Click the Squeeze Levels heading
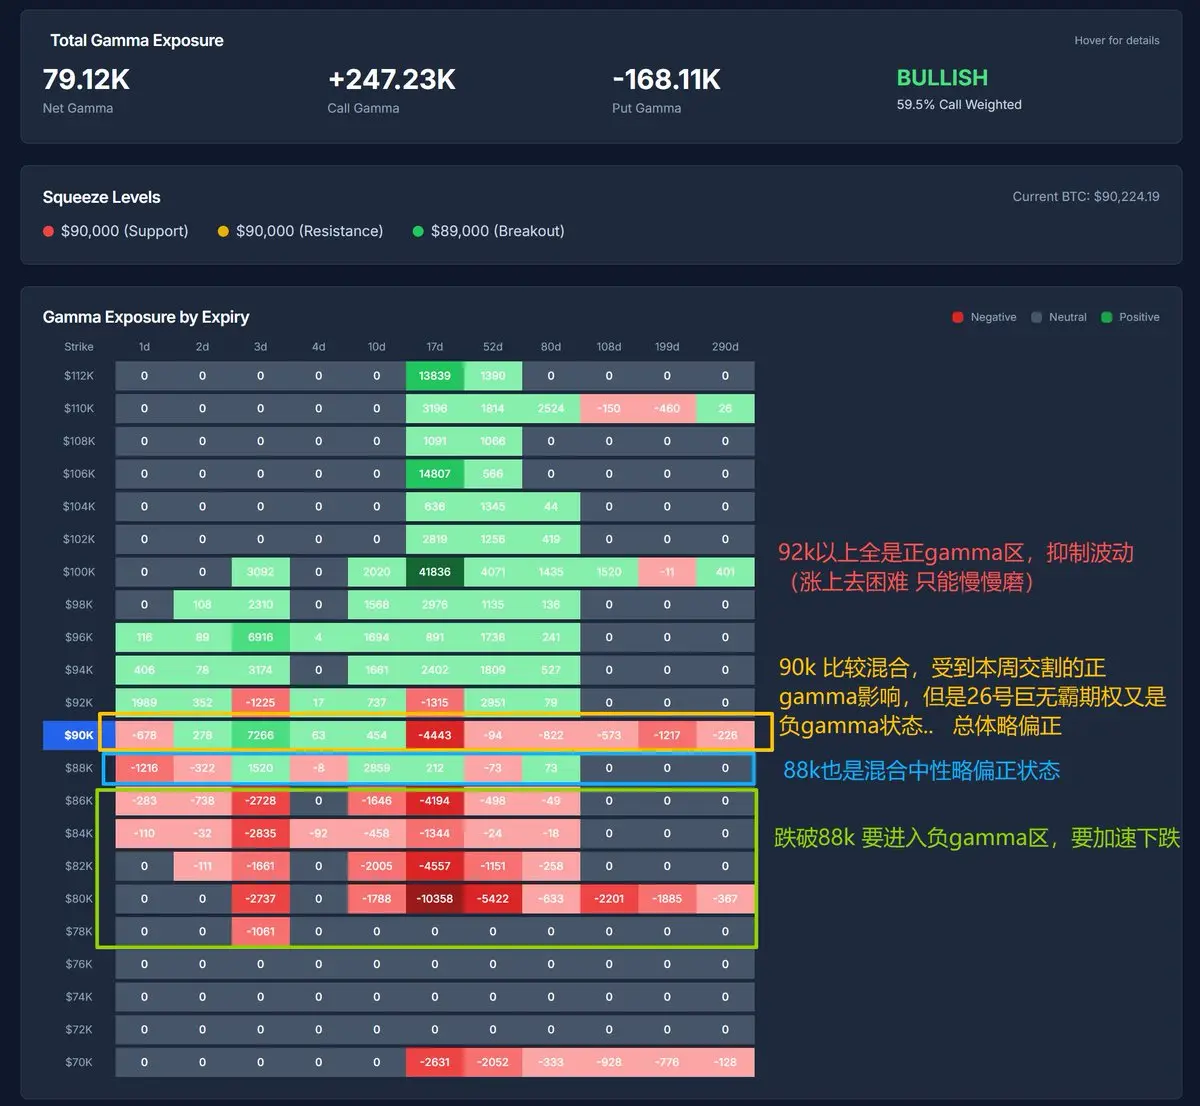The width and height of the screenshot is (1200, 1106). pos(101,197)
